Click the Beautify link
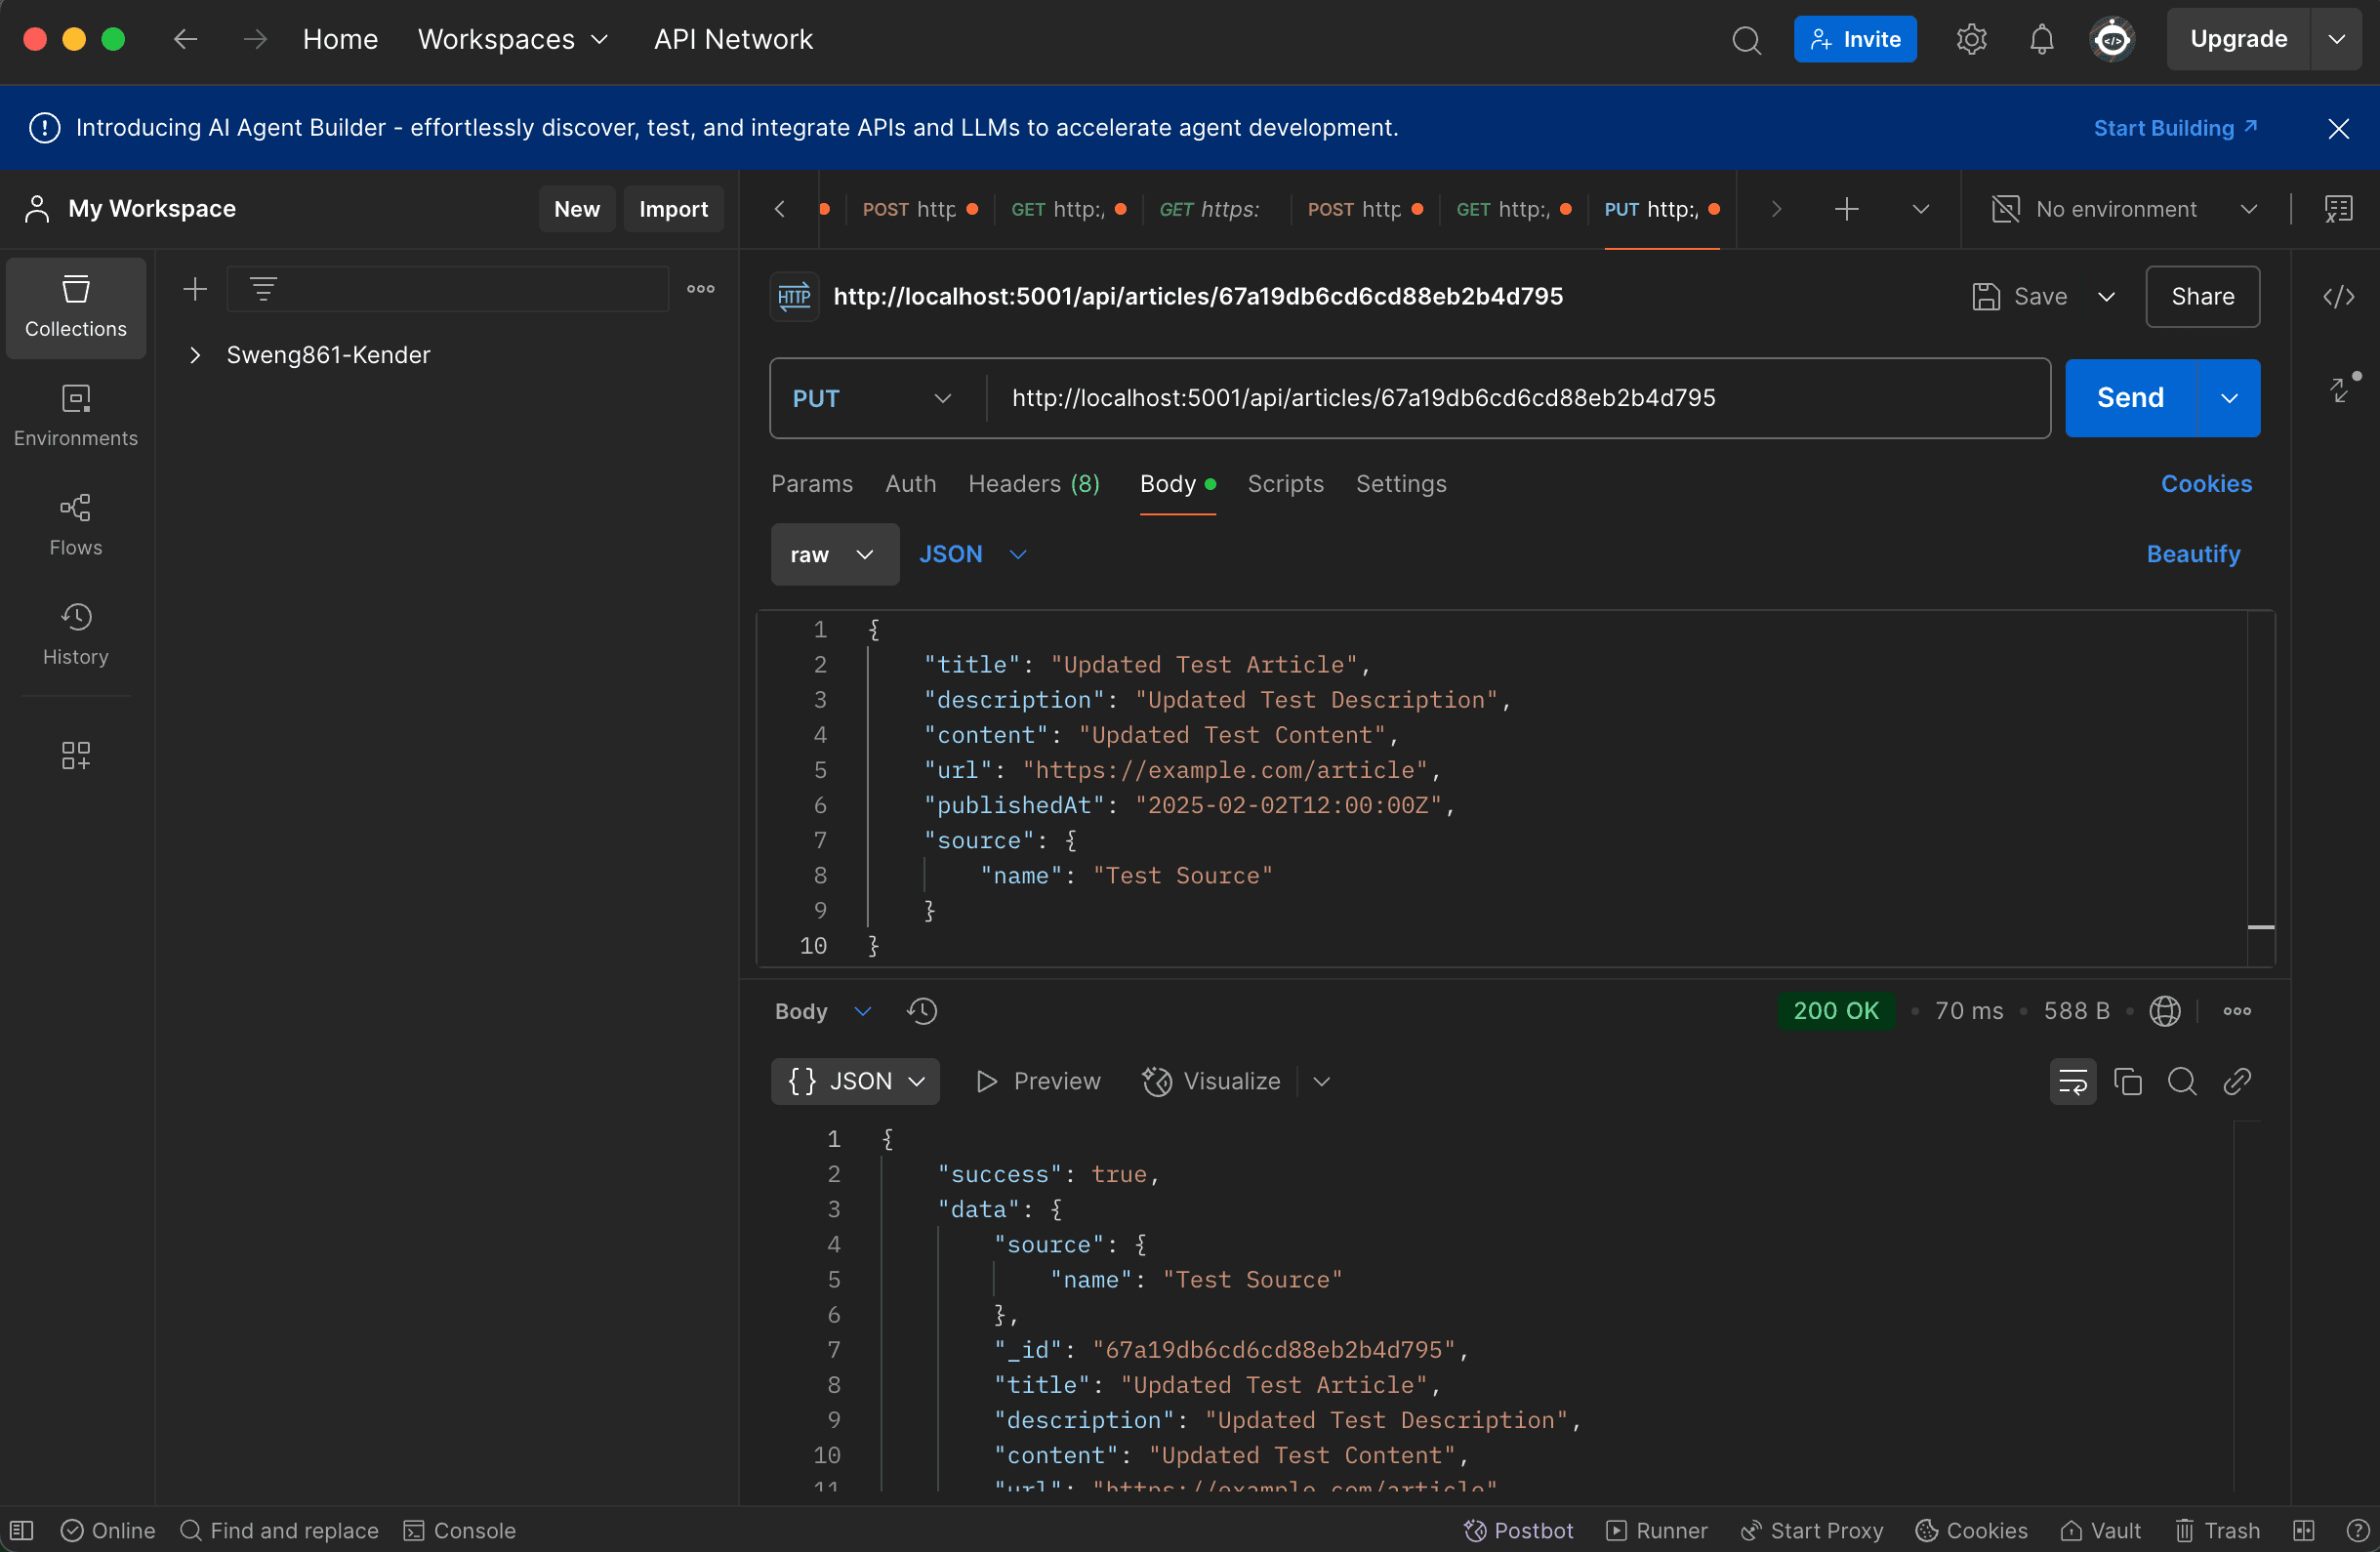Screen dimensions: 2380x1552 click(x=2193, y=554)
